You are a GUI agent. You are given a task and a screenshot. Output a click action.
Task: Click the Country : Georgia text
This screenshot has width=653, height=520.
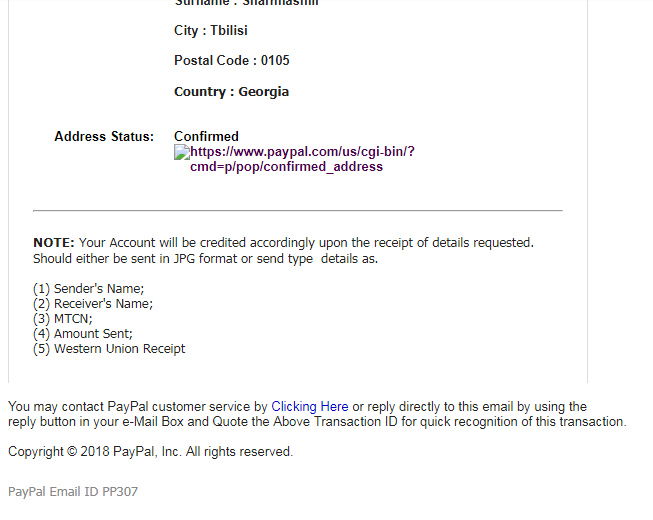pos(231,92)
